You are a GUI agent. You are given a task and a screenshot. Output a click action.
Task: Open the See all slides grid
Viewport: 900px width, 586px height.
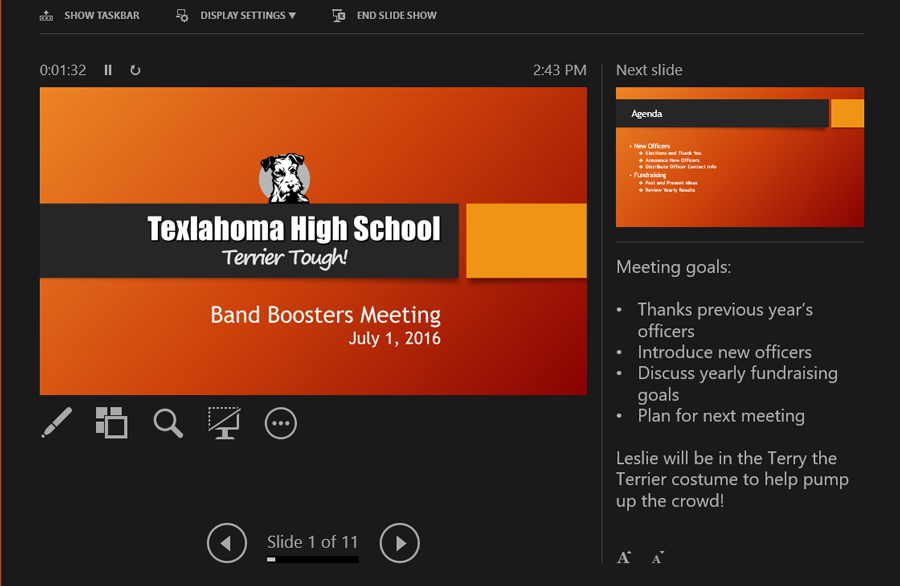[112, 423]
